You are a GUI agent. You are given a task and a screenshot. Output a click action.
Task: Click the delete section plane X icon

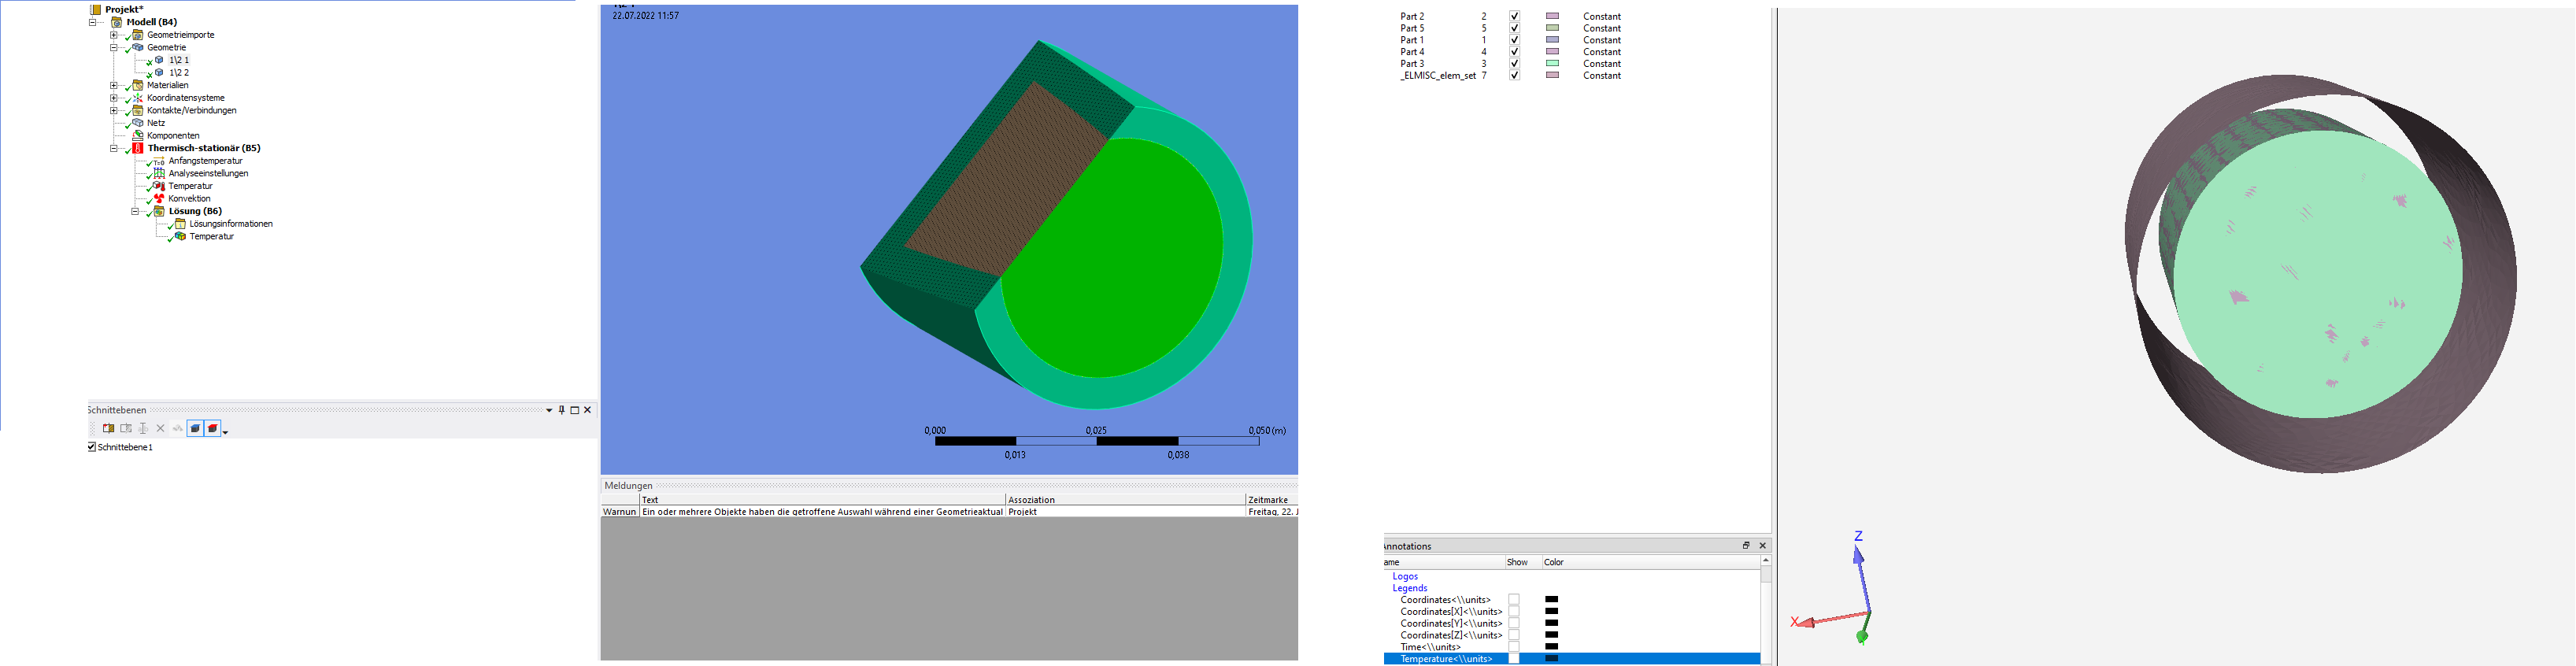pyautogui.click(x=160, y=428)
